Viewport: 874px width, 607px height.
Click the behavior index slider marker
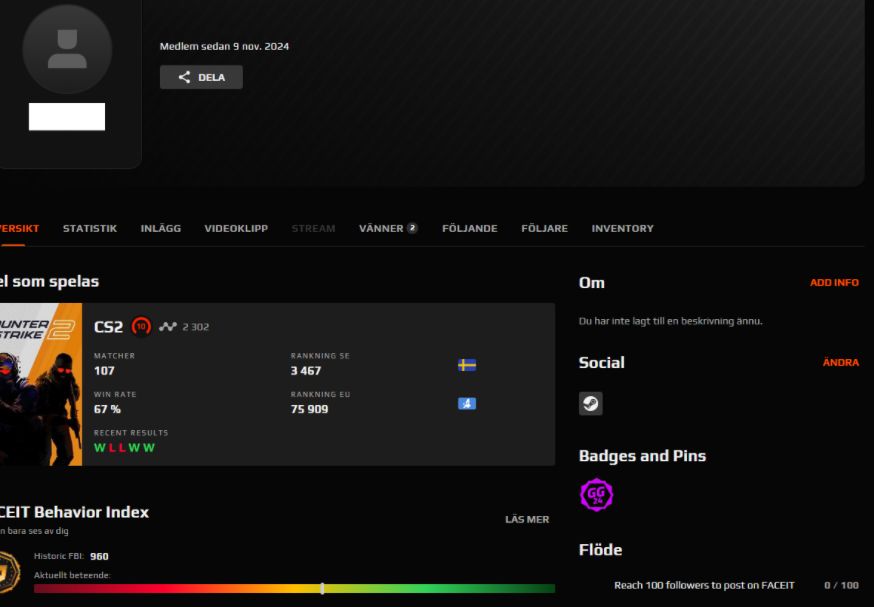pyautogui.click(x=322, y=588)
